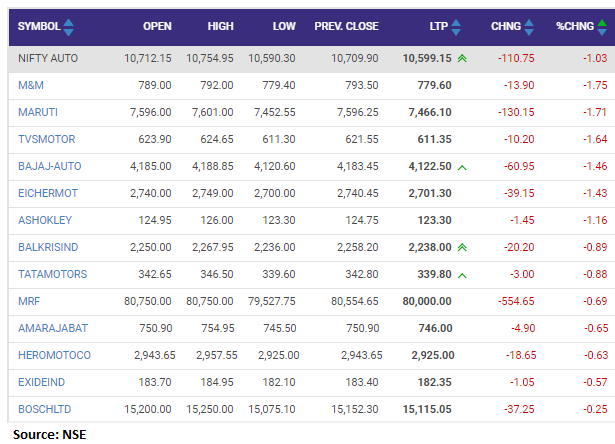The height and width of the screenshot is (444, 615).
Task: Select the HEROMOTOCO symbol link
Action: tap(54, 355)
